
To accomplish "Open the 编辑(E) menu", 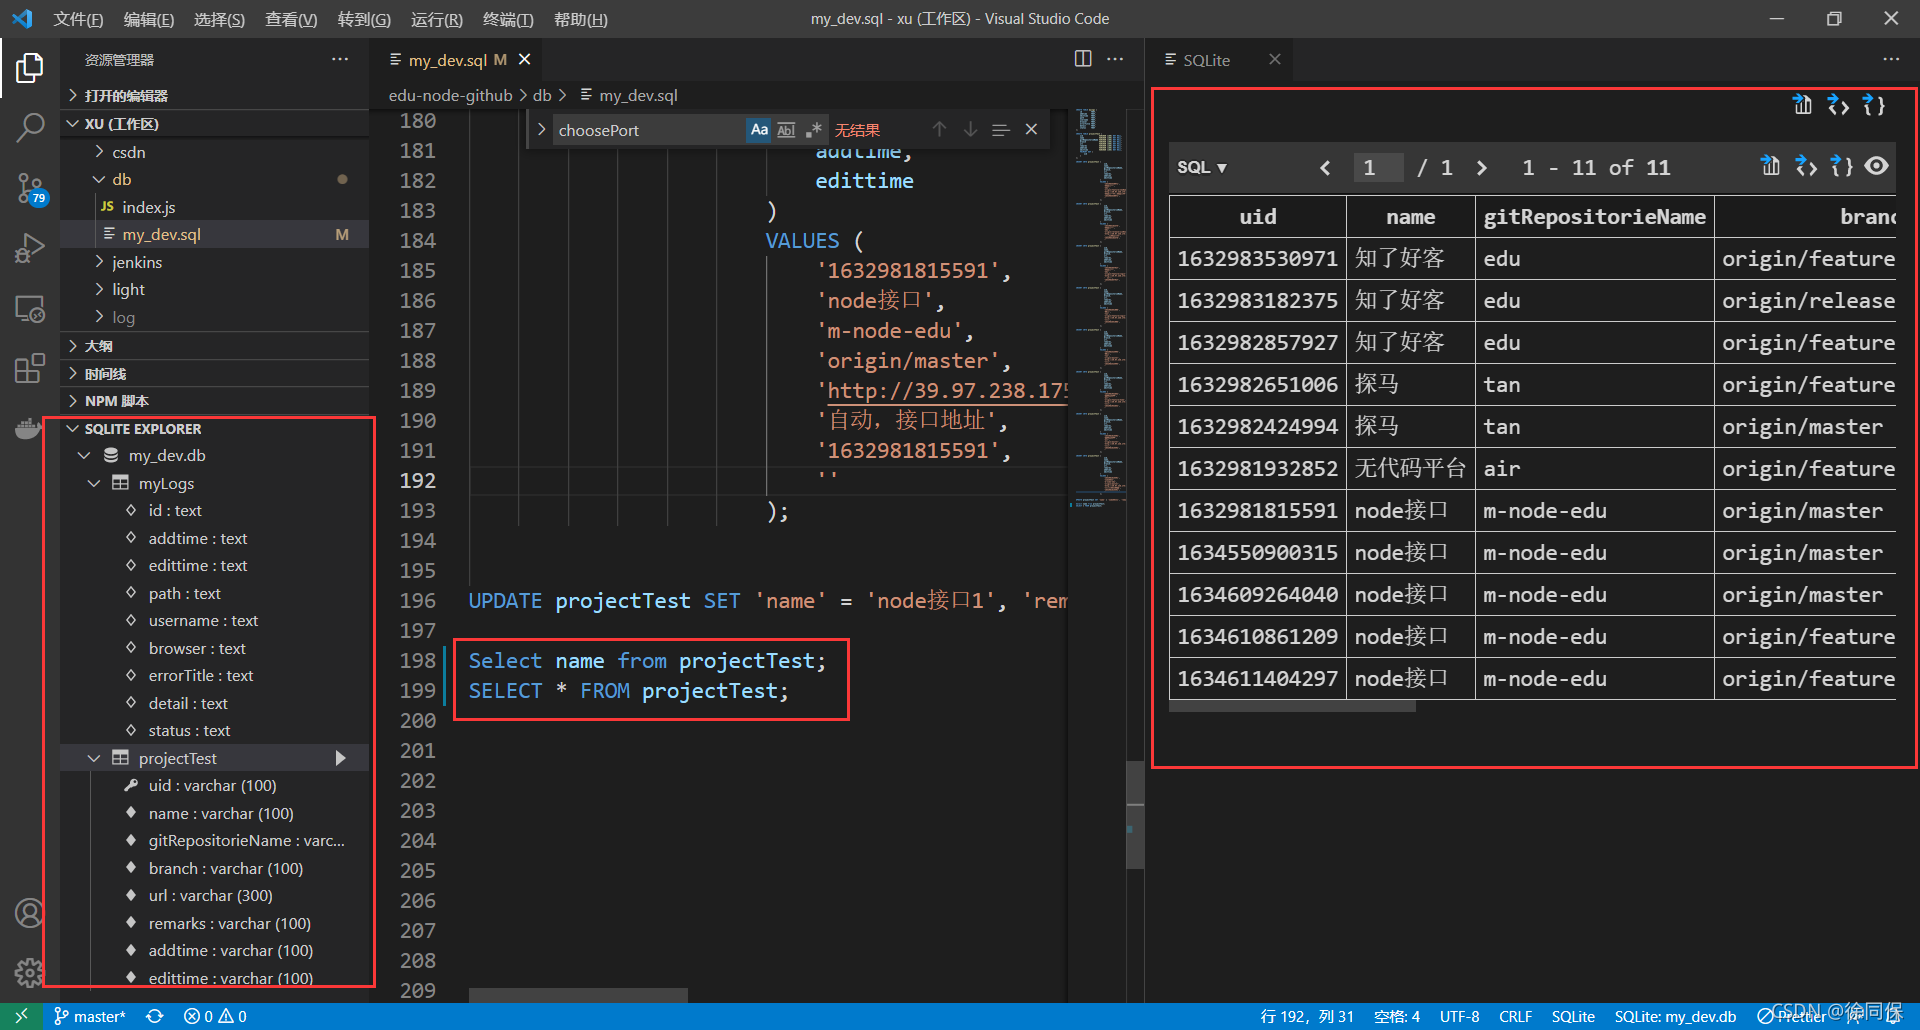I will [x=148, y=19].
